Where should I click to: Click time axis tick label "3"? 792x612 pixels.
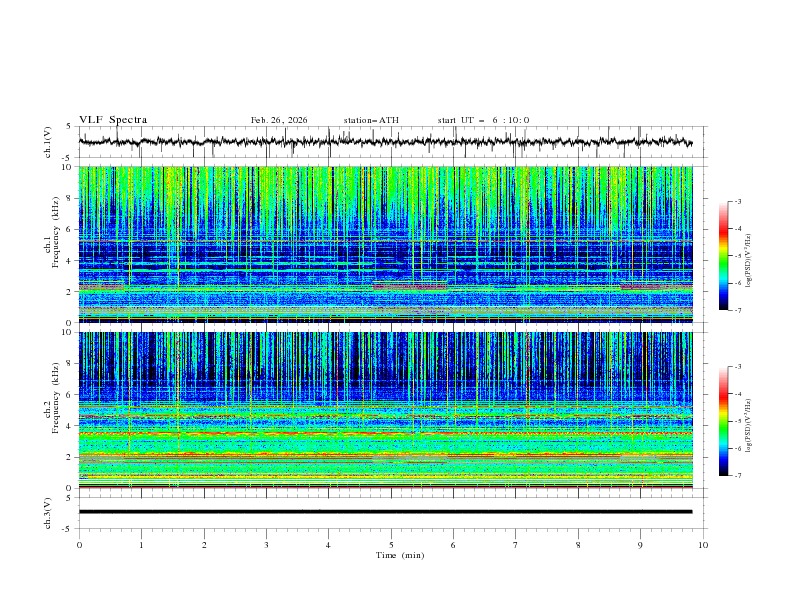click(266, 545)
